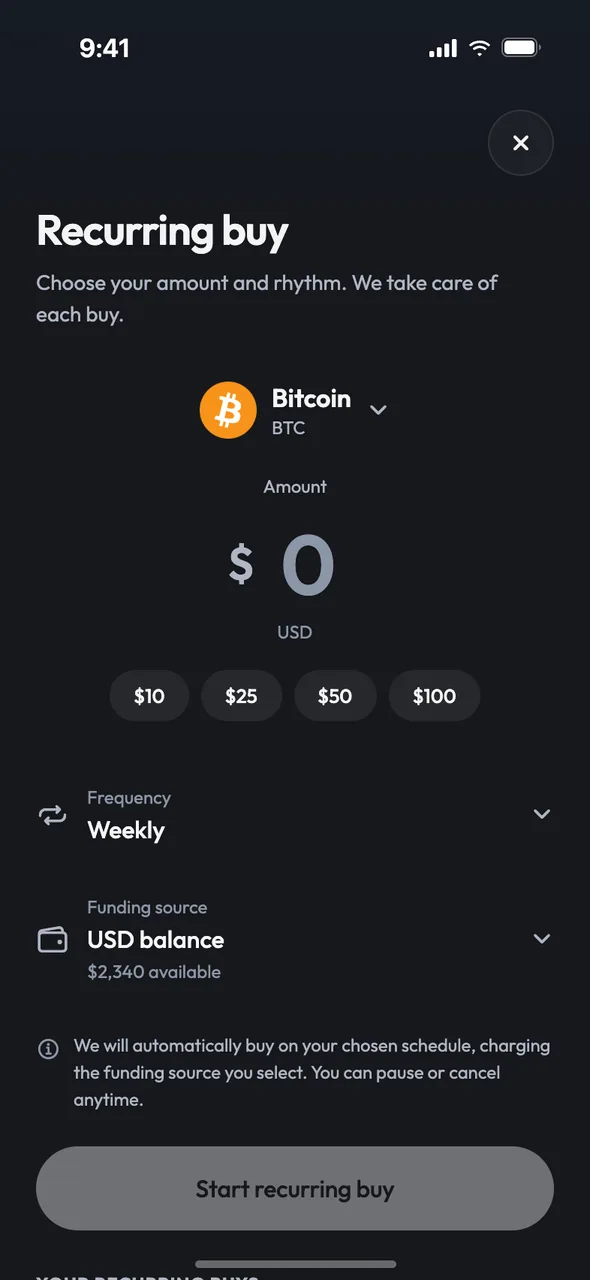
Task: Select the $100 quick amount
Action: point(434,696)
